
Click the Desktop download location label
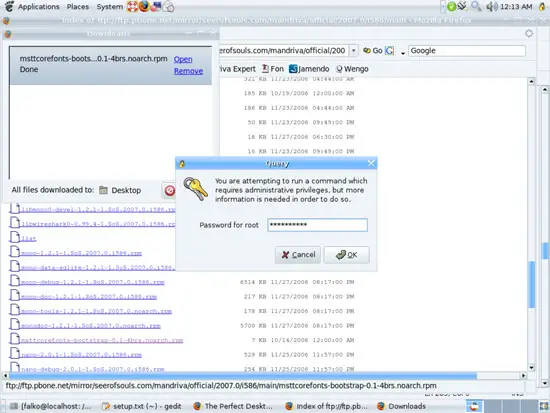coord(126,190)
